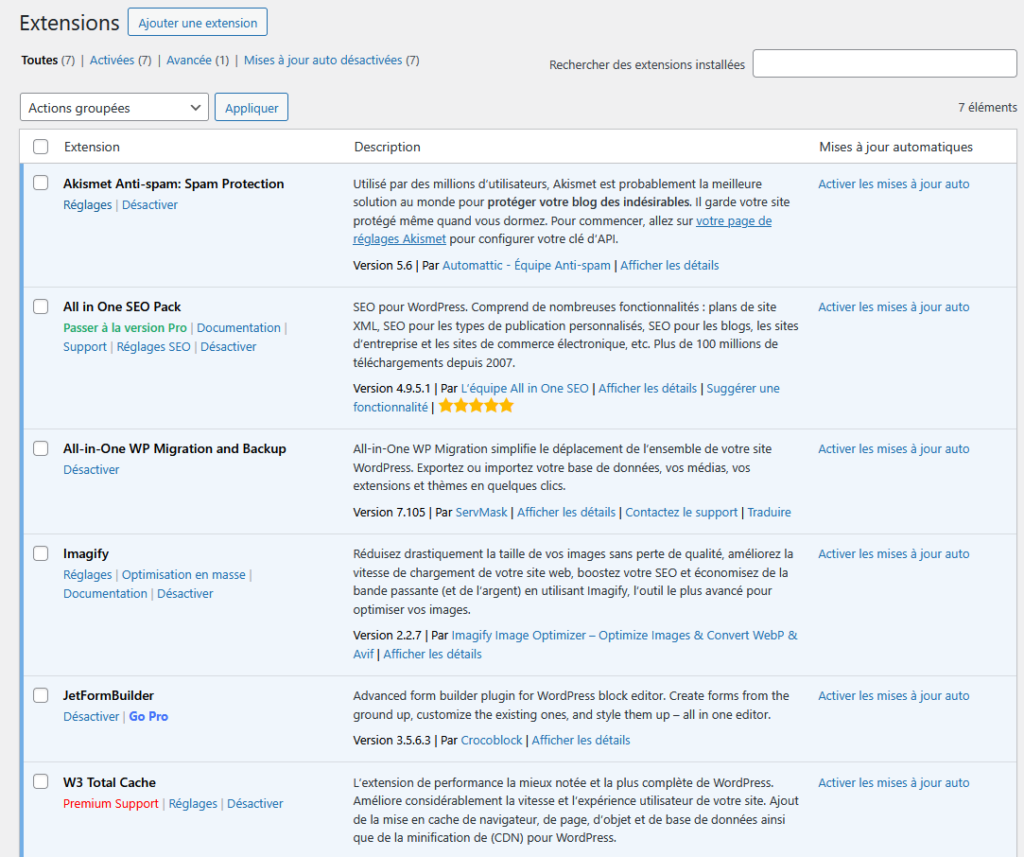Tick the Imagify row checkbox
Screen dimensions: 1024x857
[40, 553]
